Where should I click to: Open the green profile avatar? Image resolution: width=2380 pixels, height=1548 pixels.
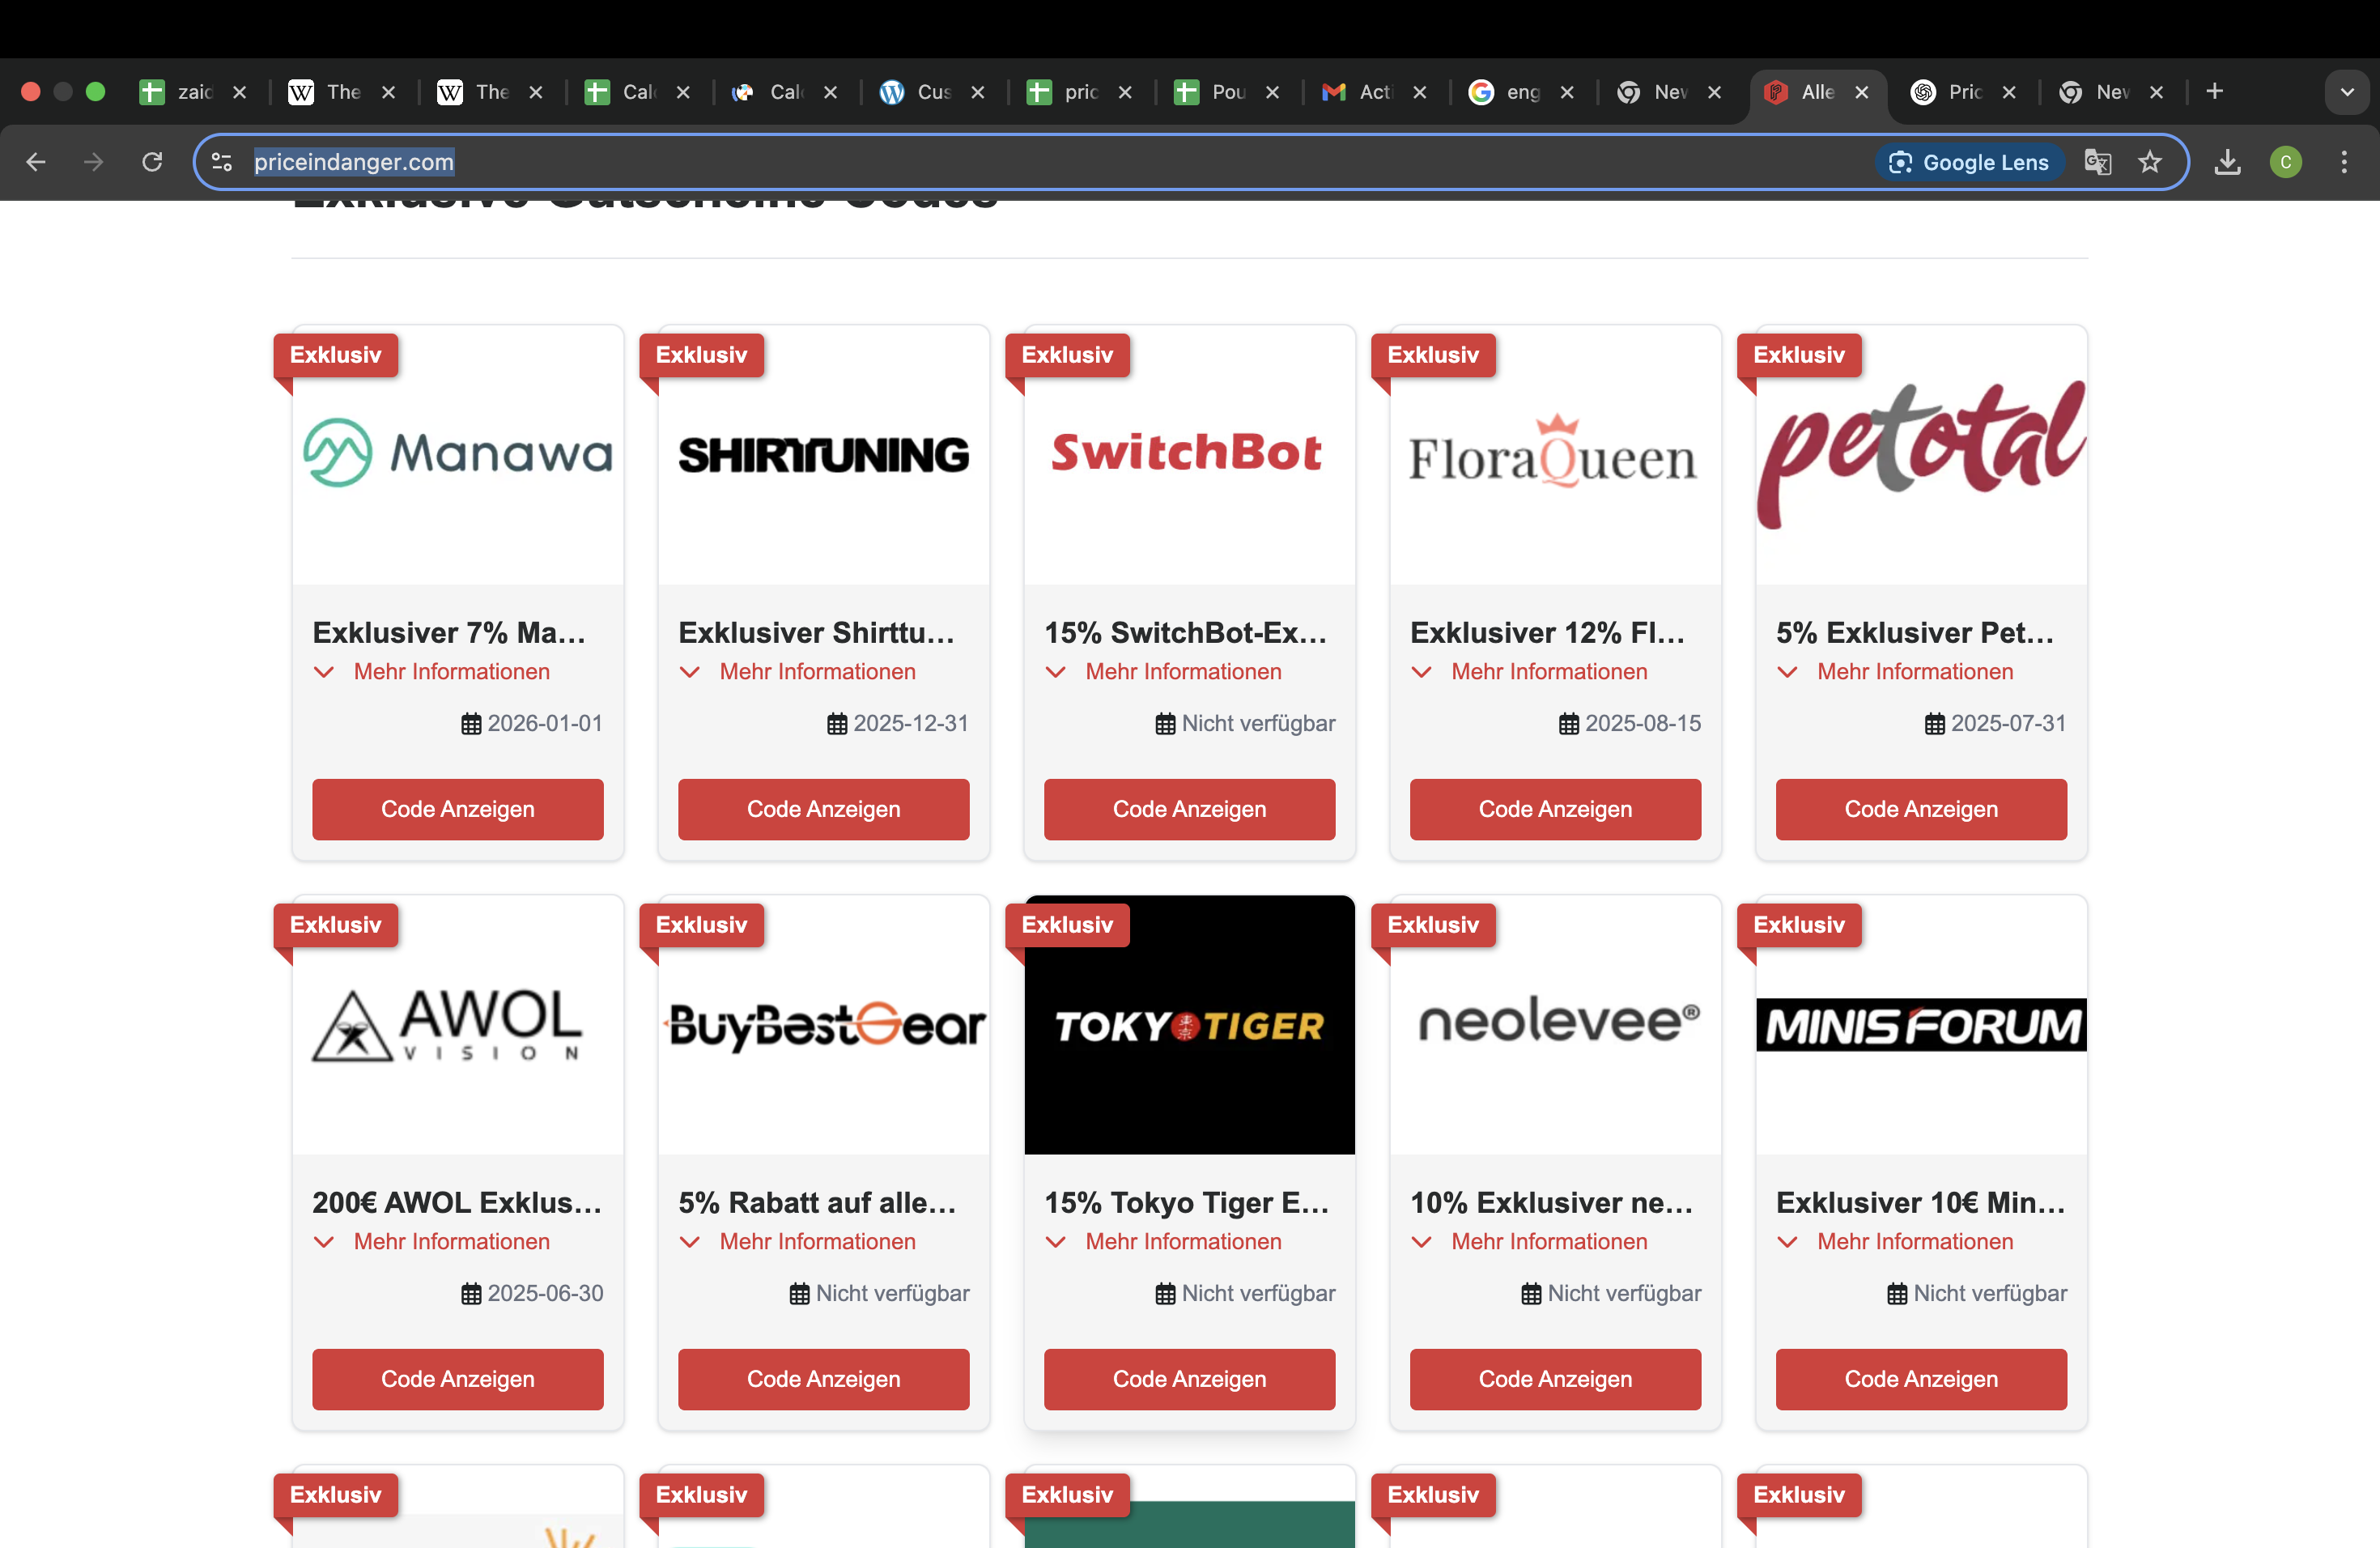click(2286, 162)
